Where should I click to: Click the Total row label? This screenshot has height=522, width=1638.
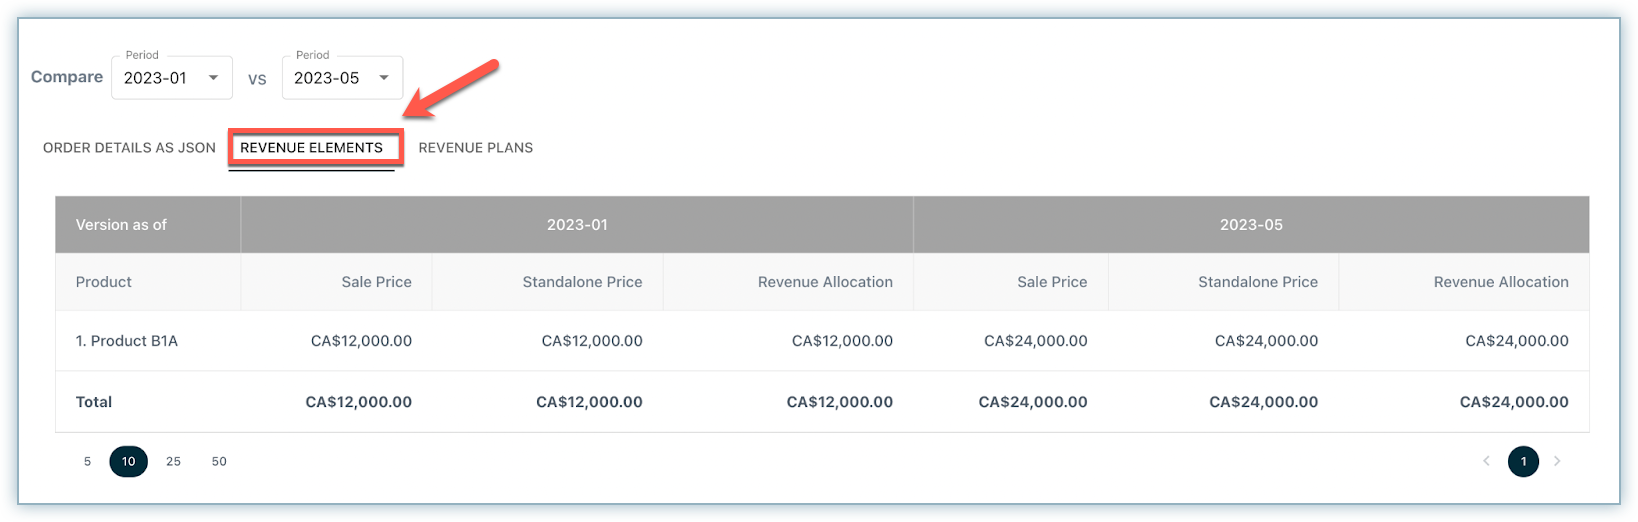(94, 402)
